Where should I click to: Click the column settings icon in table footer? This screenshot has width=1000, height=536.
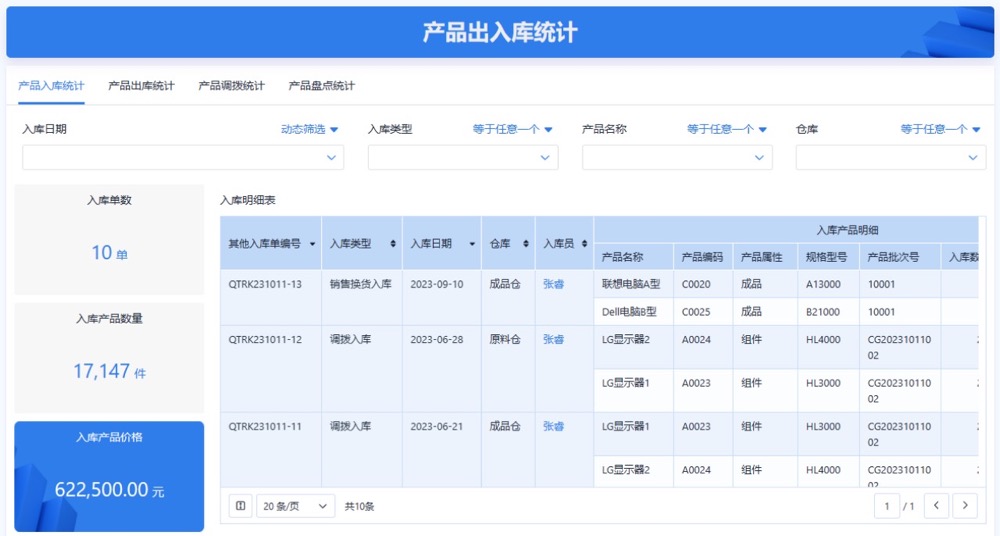coord(241,506)
